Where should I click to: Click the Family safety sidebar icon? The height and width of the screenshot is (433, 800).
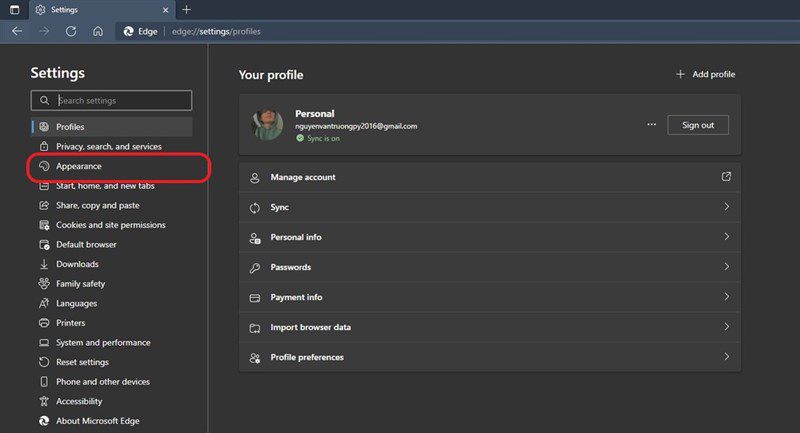click(44, 283)
